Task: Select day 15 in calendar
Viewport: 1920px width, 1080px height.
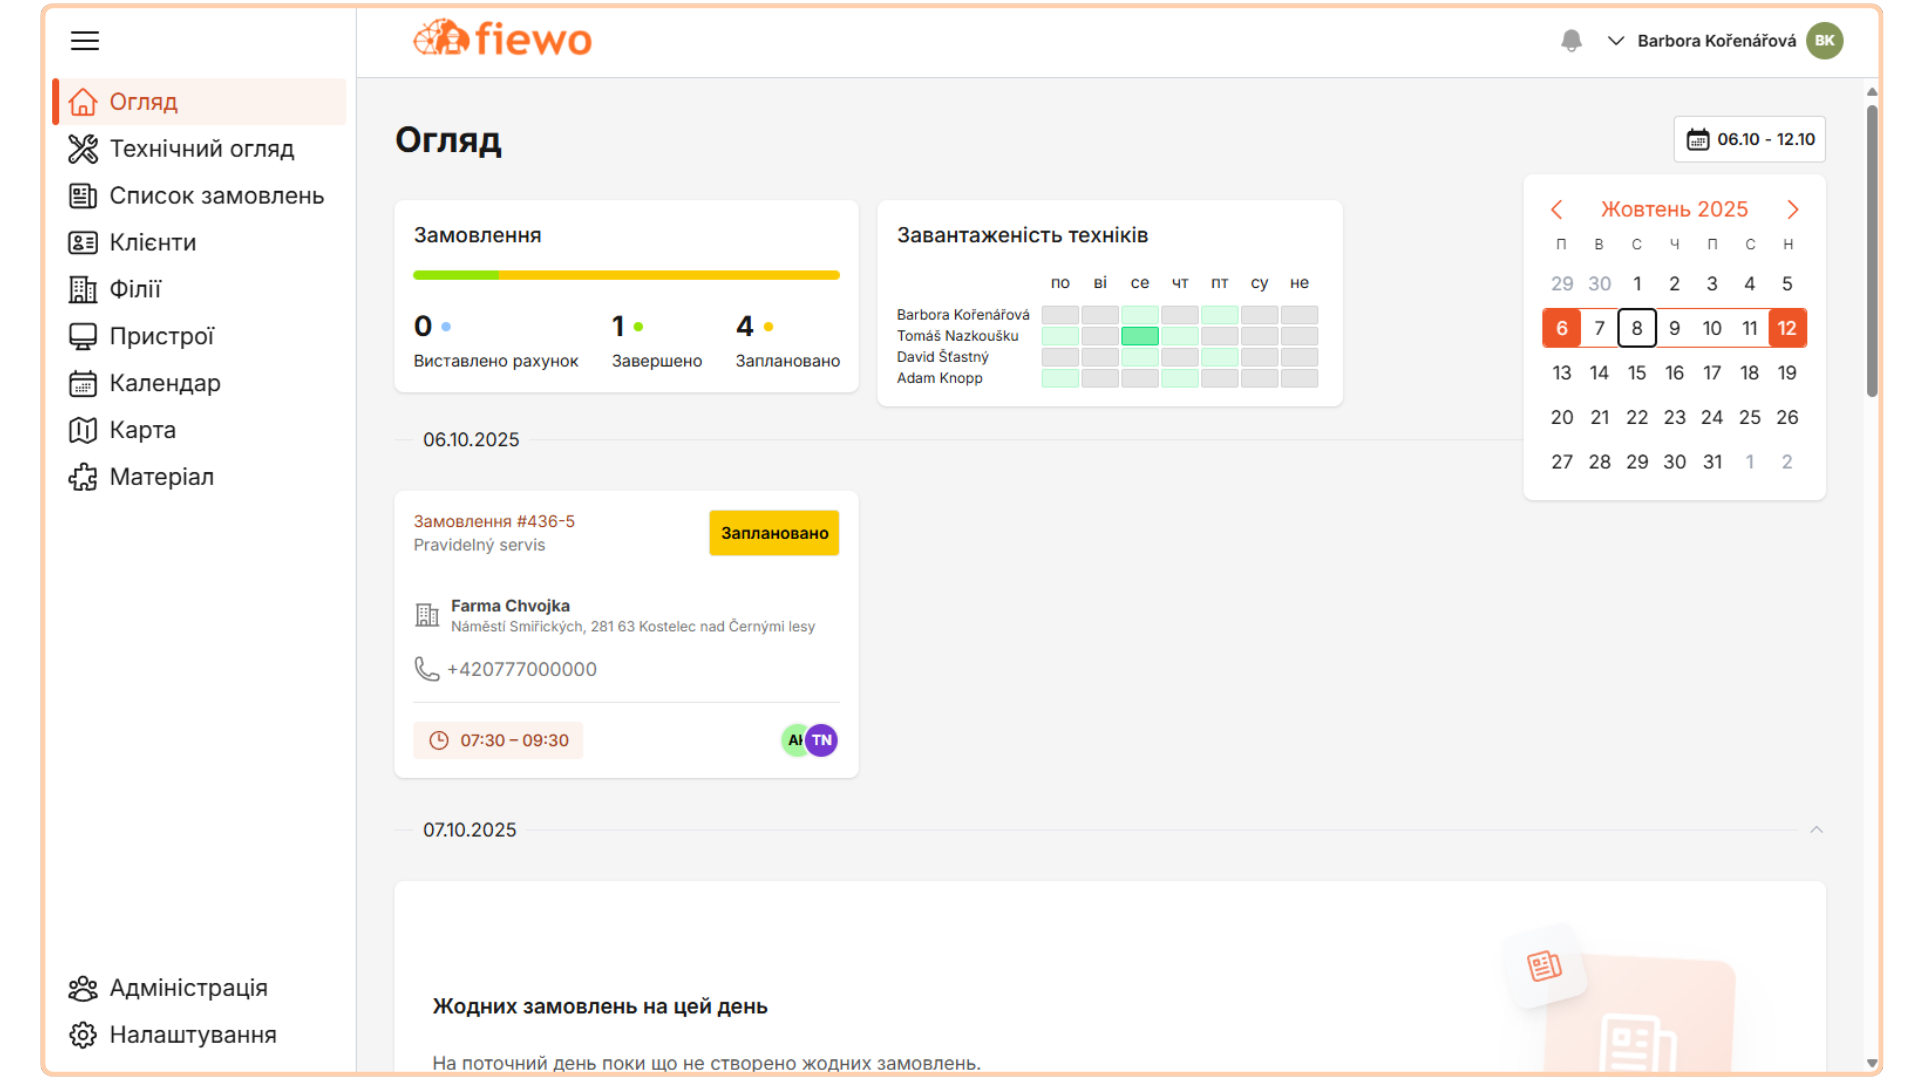Action: point(1636,373)
